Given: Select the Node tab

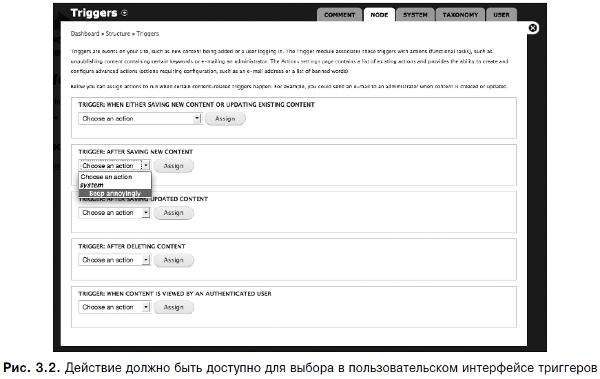Looking at the screenshot, I should [379, 15].
